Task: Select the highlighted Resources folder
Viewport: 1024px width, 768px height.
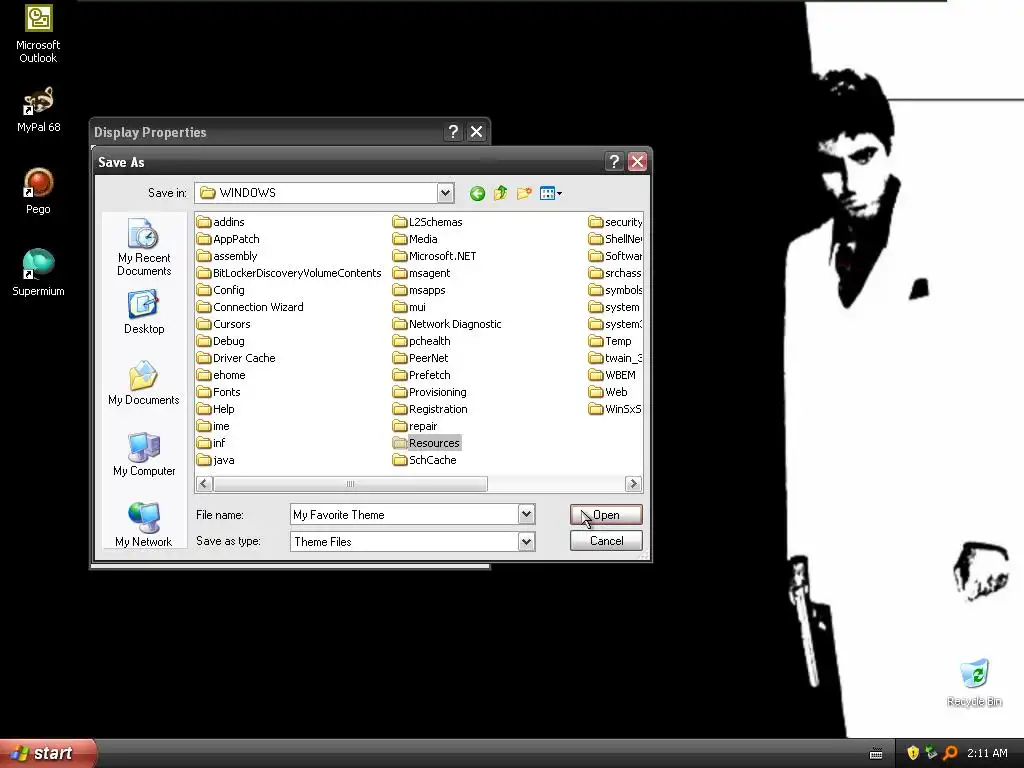Action: tap(427, 443)
